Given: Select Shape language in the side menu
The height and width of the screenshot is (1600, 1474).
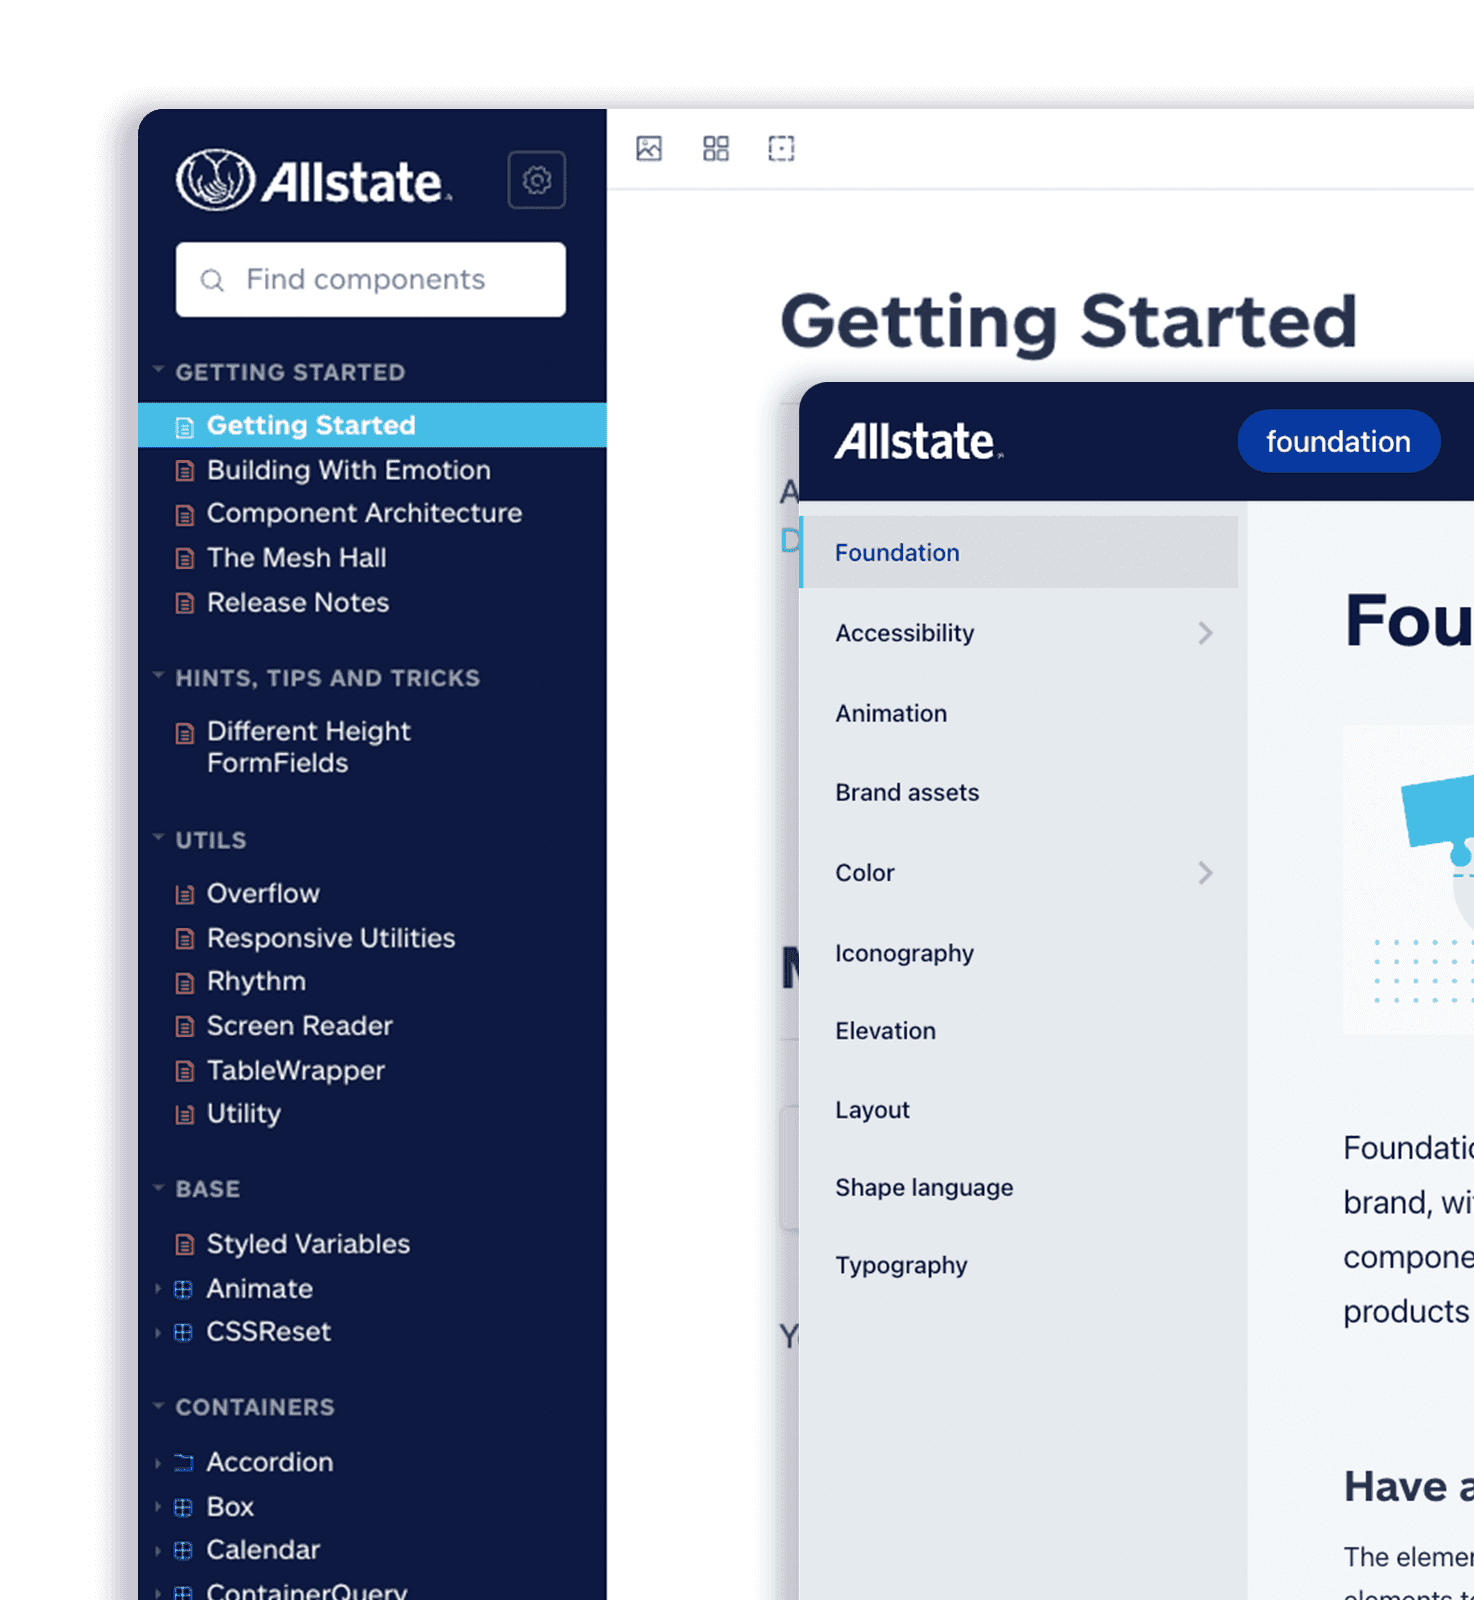Looking at the screenshot, I should tap(924, 1188).
